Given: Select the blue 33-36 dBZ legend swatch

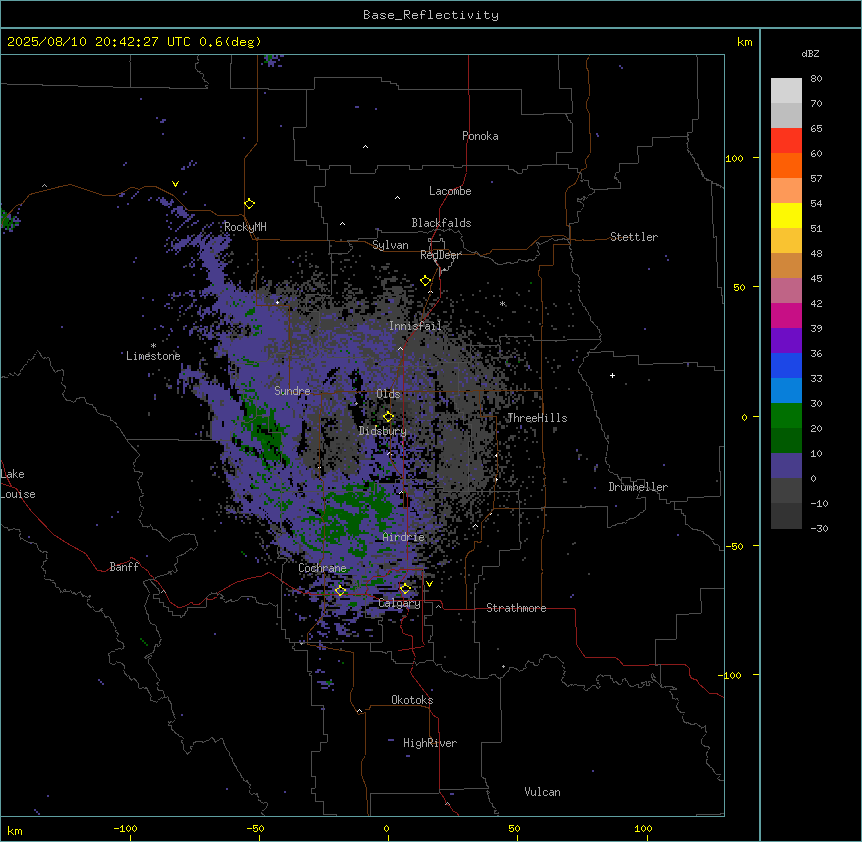Looking at the screenshot, I should coord(786,365).
